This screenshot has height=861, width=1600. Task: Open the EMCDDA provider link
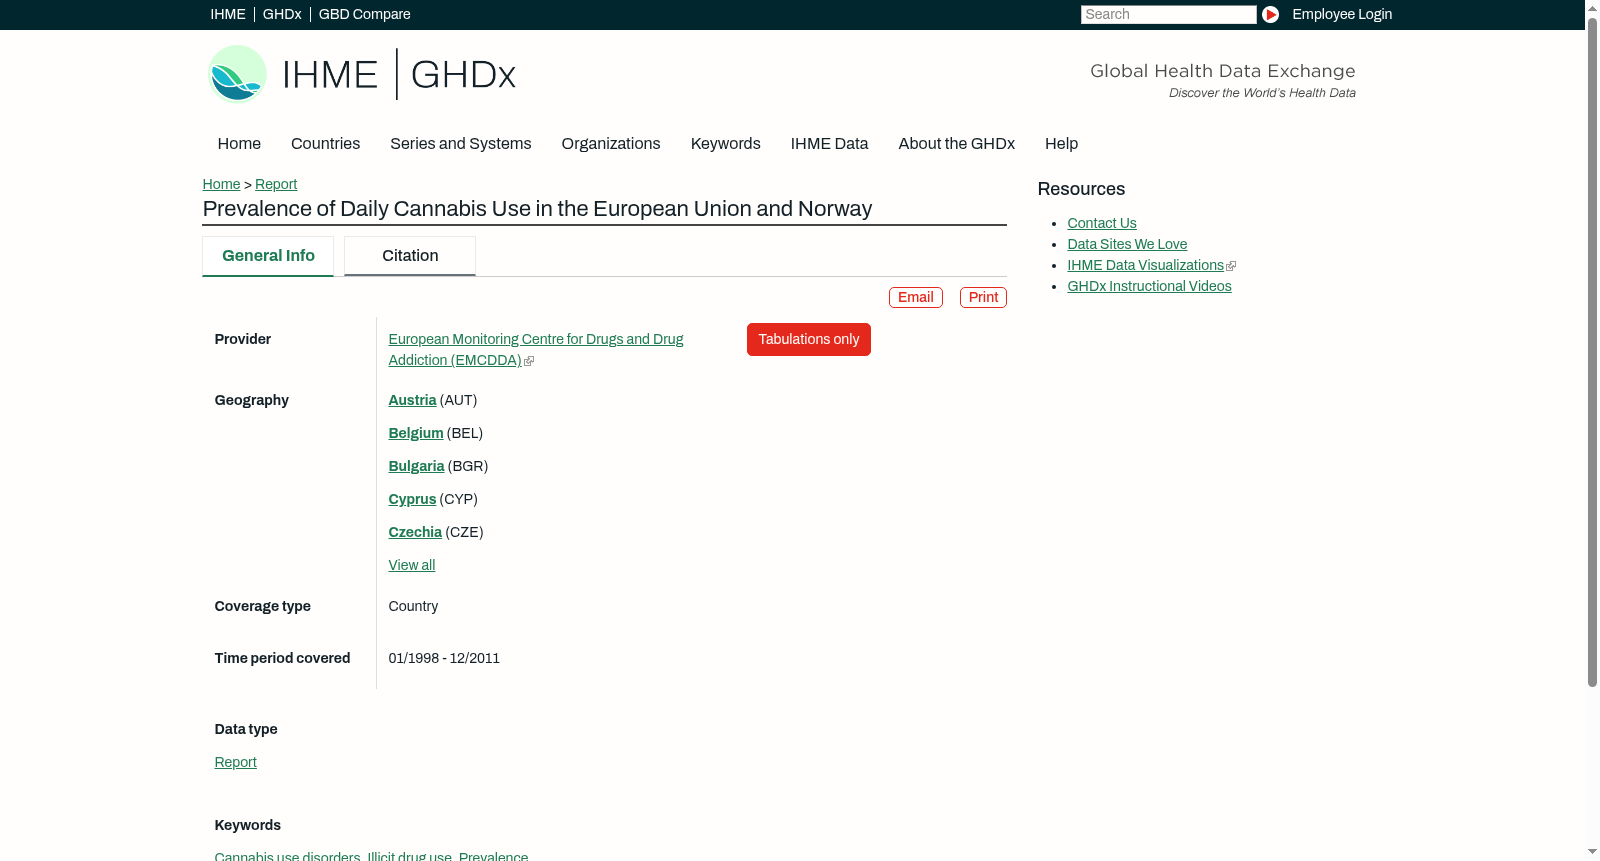click(x=536, y=350)
